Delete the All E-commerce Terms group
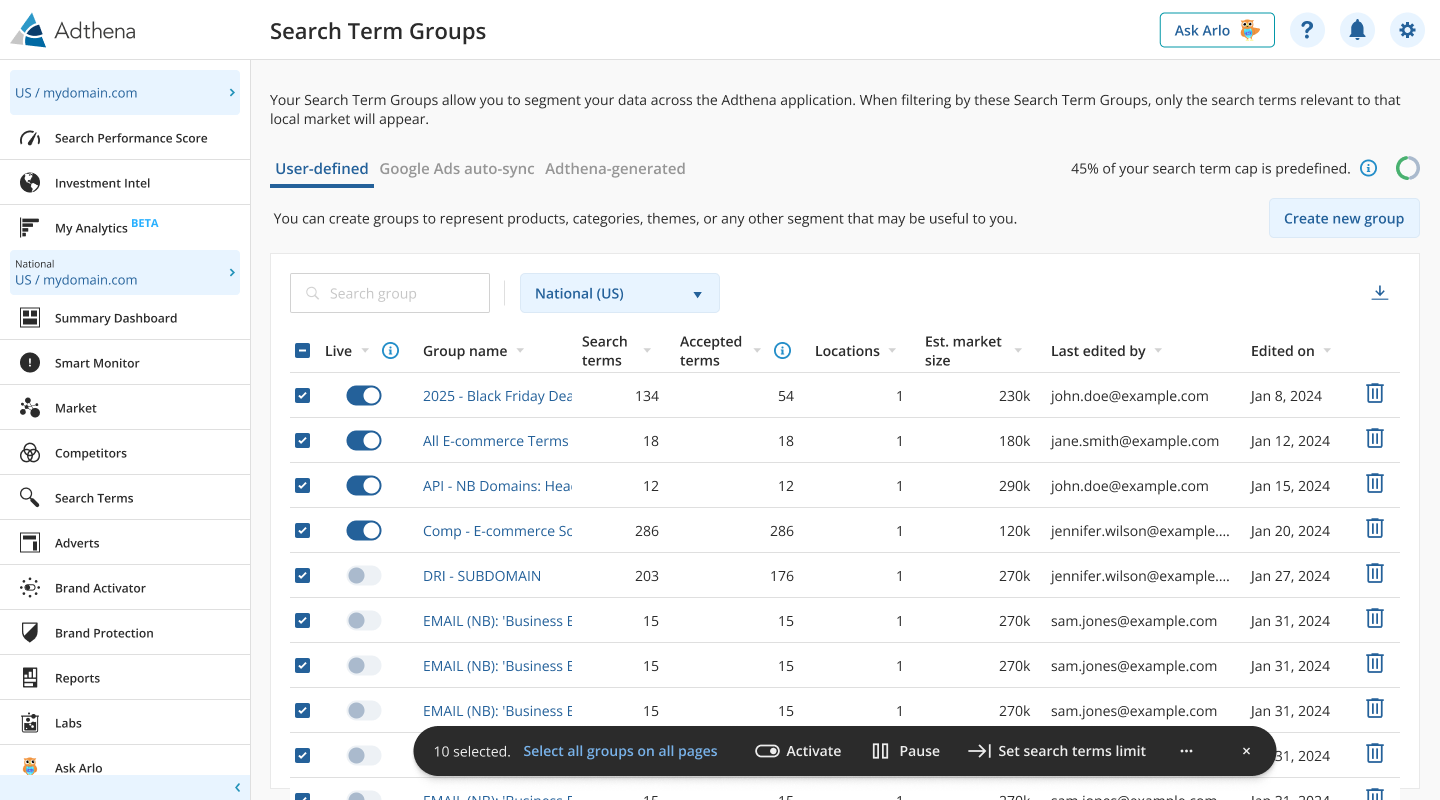Viewport: 1440px width, 800px height. pos(1374,439)
